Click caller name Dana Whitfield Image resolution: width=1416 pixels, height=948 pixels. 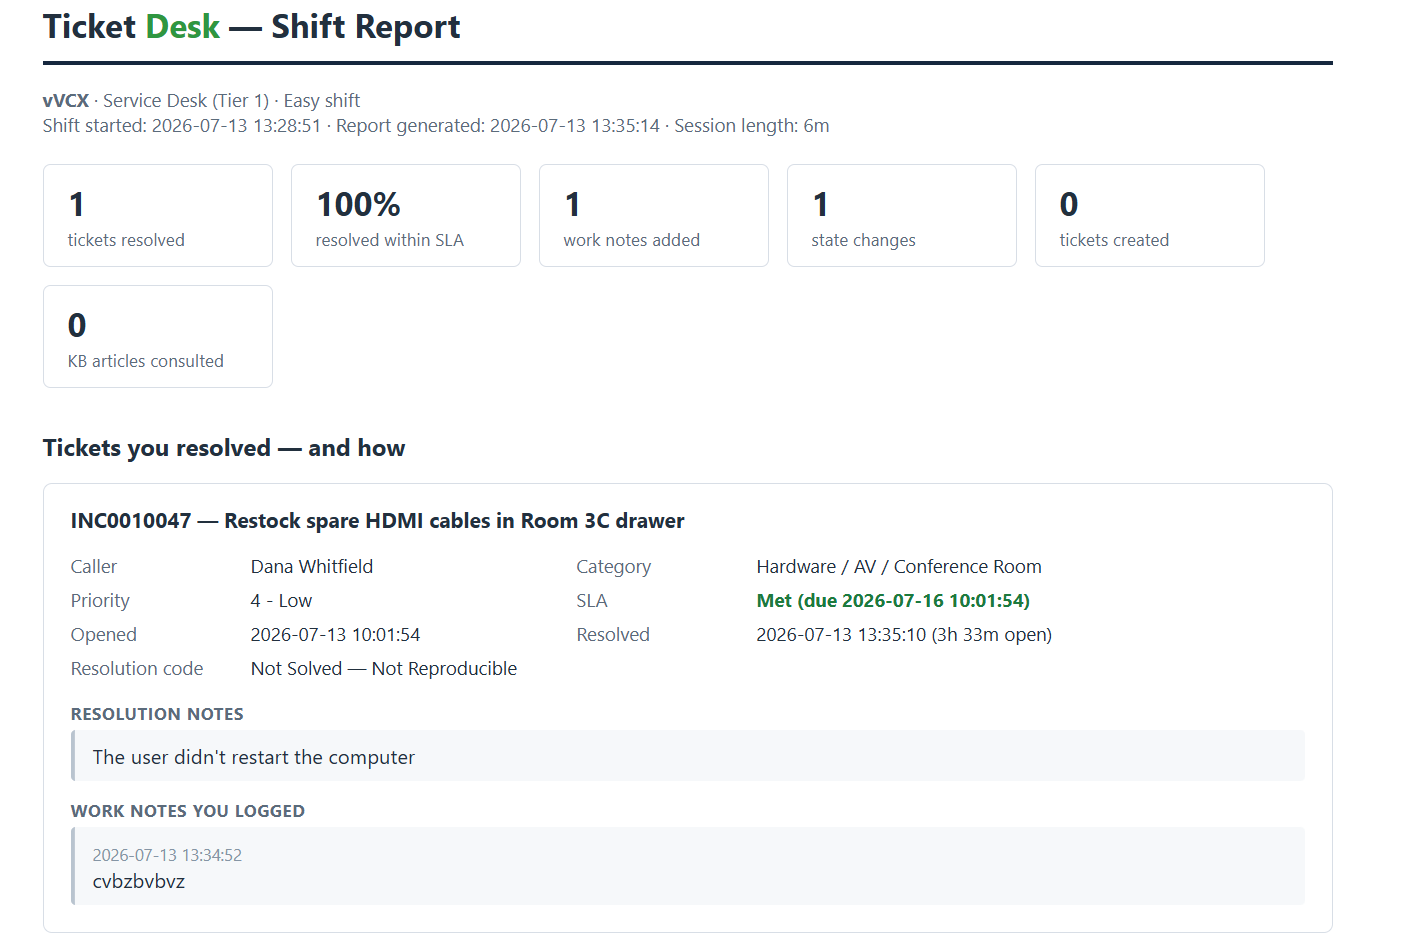[x=312, y=567]
